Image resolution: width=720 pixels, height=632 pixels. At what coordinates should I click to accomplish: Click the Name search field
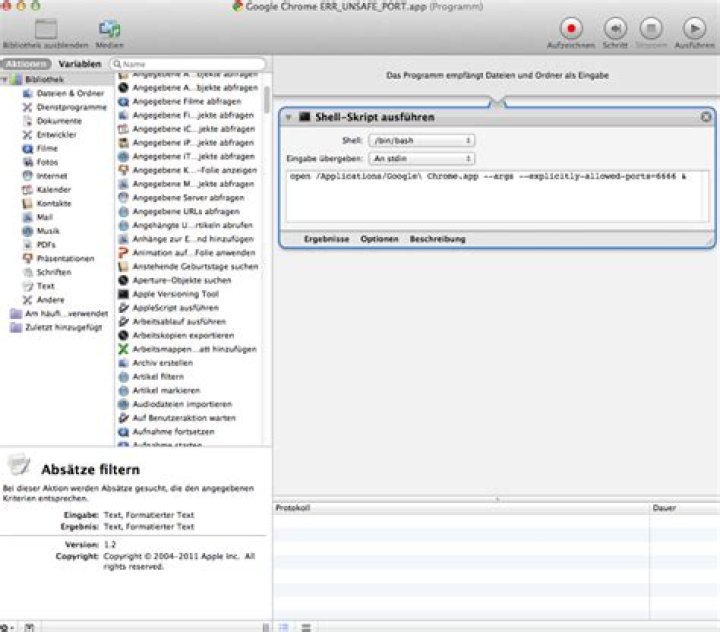188,64
